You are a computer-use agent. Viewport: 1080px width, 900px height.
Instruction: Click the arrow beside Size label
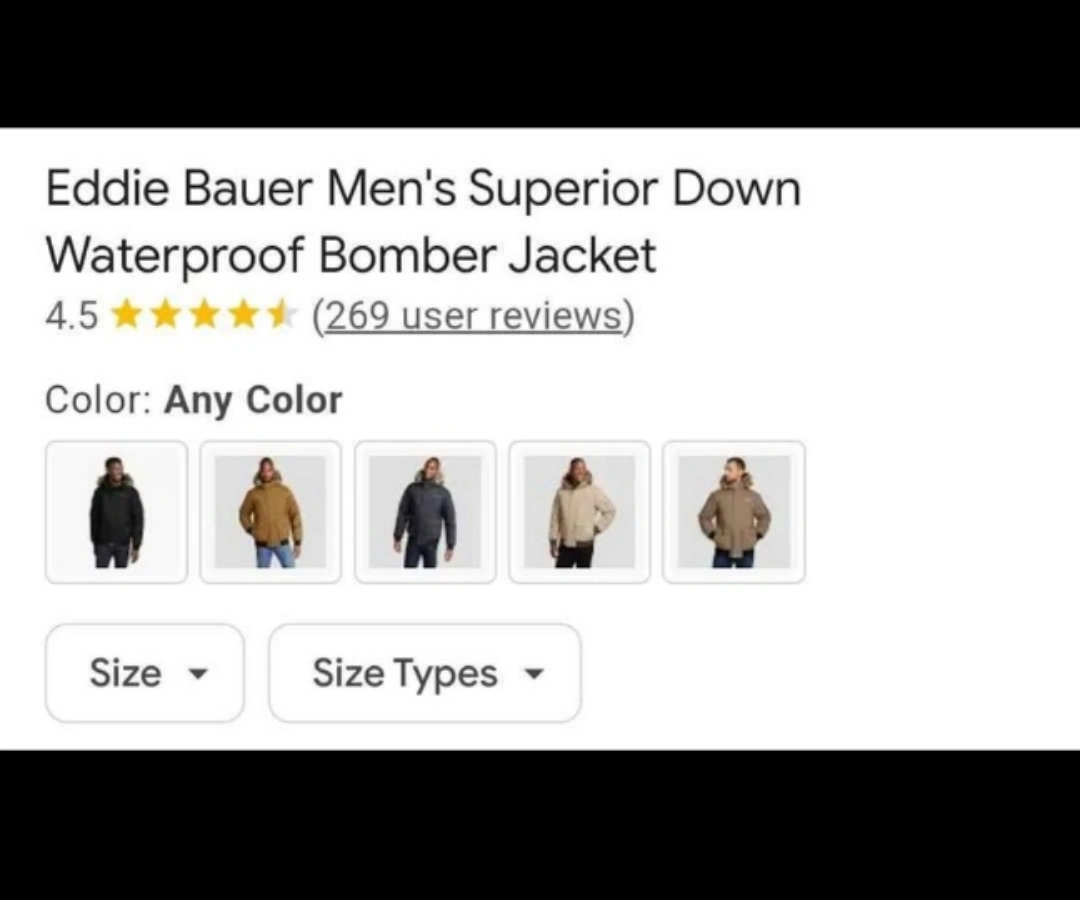coord(198,673)
